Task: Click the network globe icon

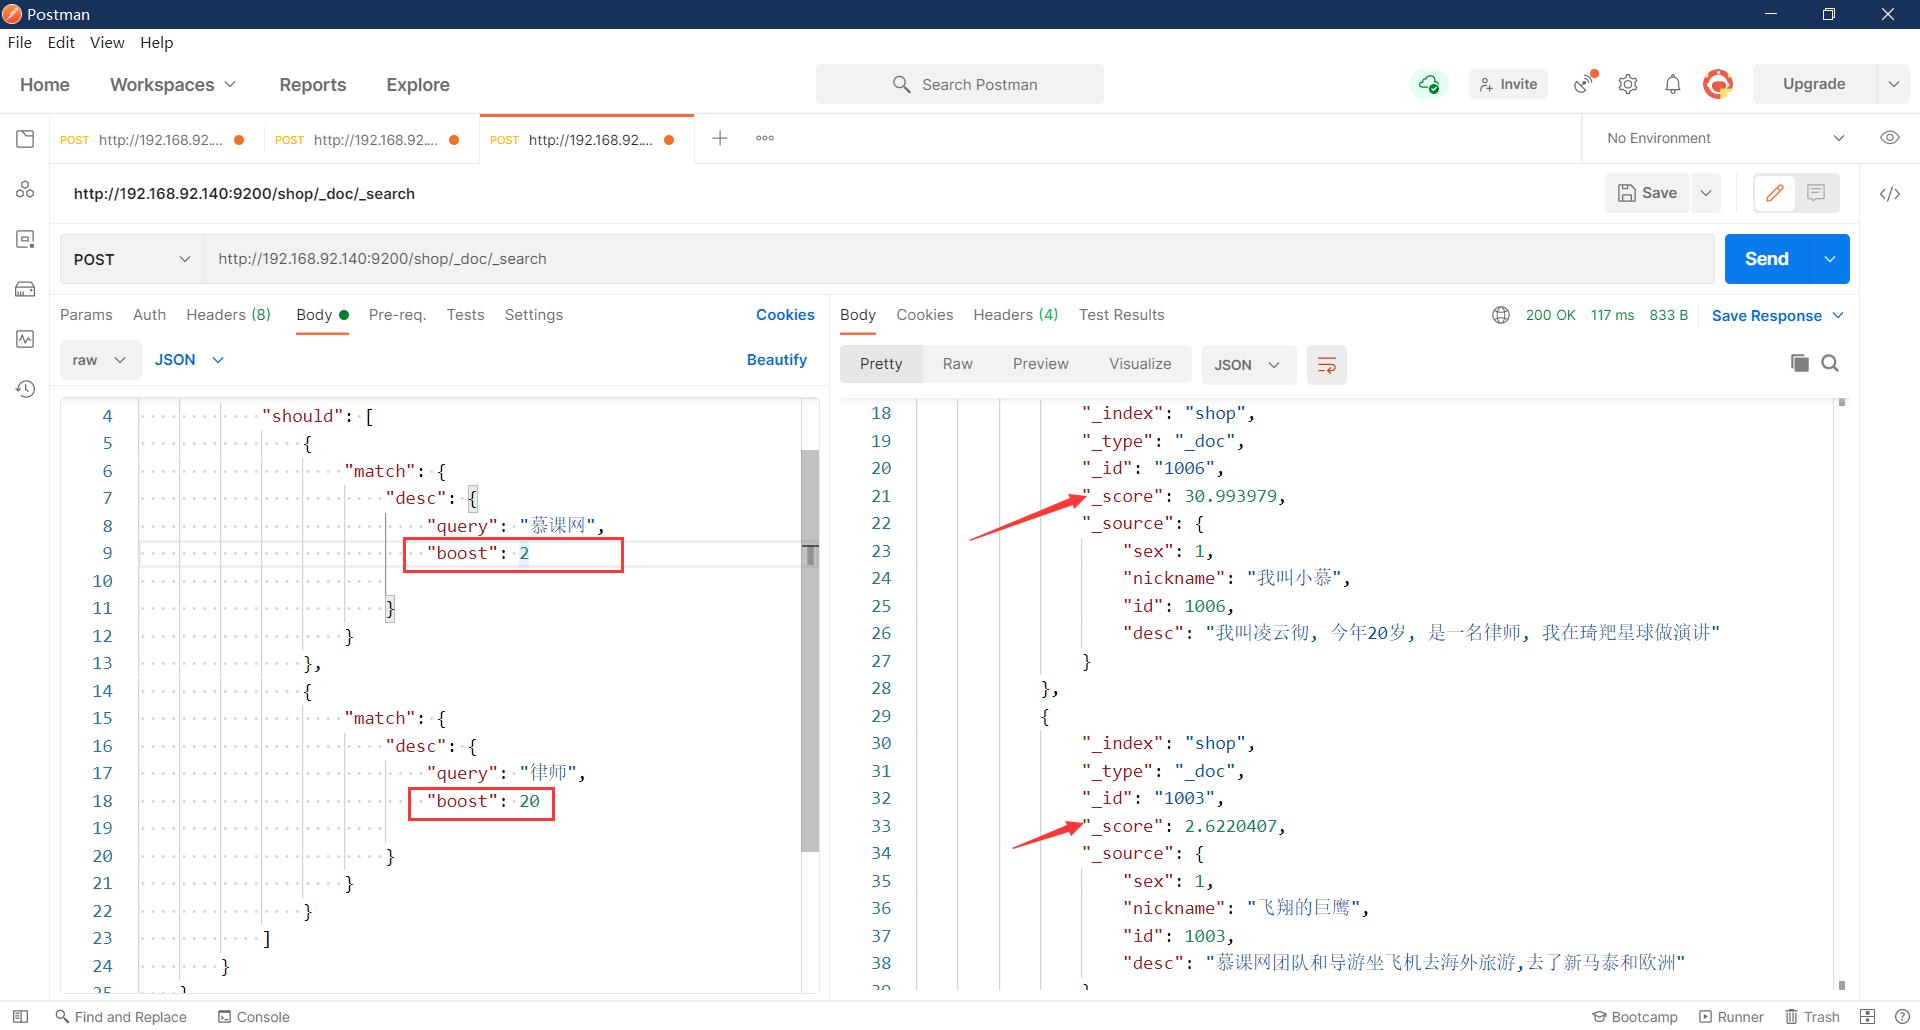Action: tap(1500, 315)
